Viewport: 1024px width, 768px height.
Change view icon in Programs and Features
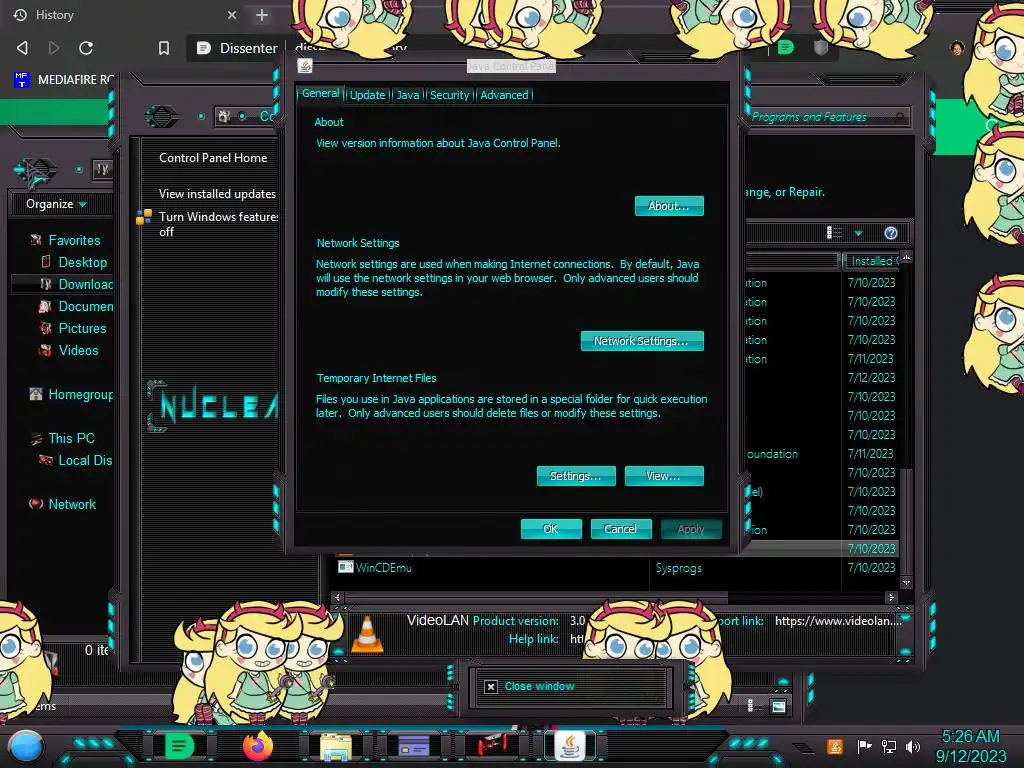tap(834, 233)
